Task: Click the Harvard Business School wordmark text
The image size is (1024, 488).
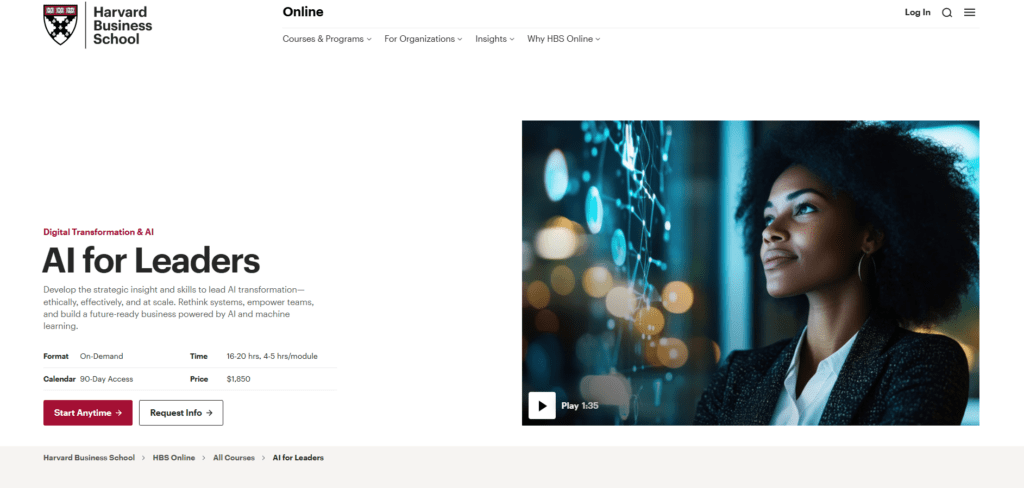Action: point(122,25)
